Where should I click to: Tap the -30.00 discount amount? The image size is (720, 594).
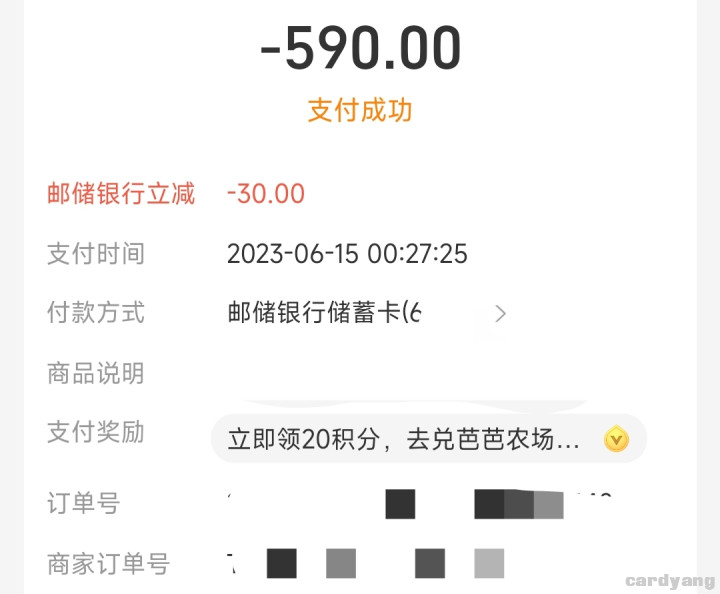(266, 193)
